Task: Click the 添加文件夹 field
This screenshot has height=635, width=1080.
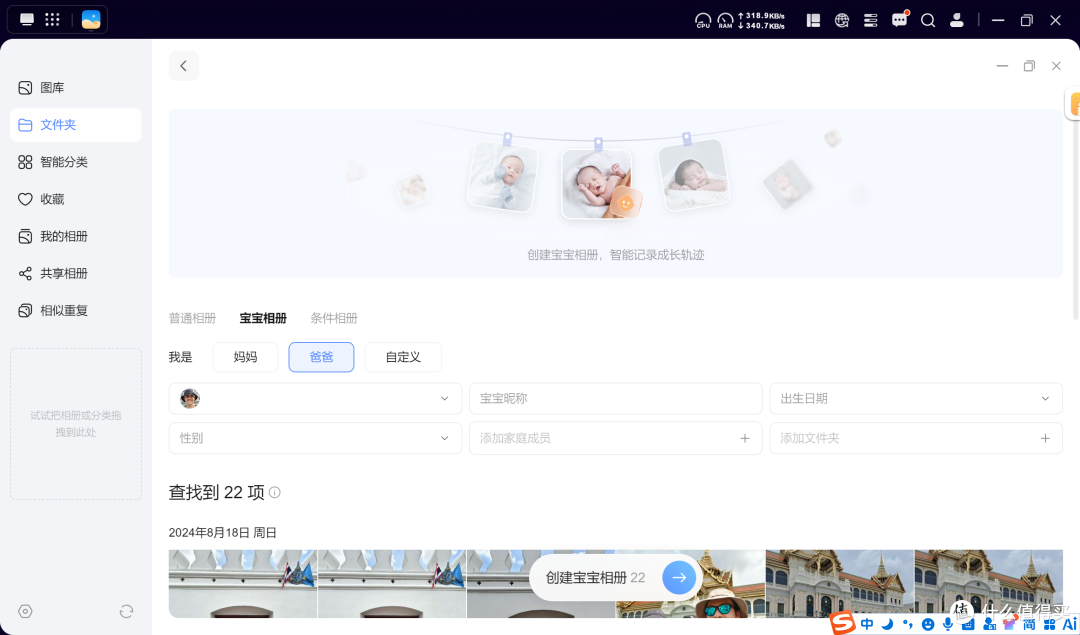Action: pos(916,438)
